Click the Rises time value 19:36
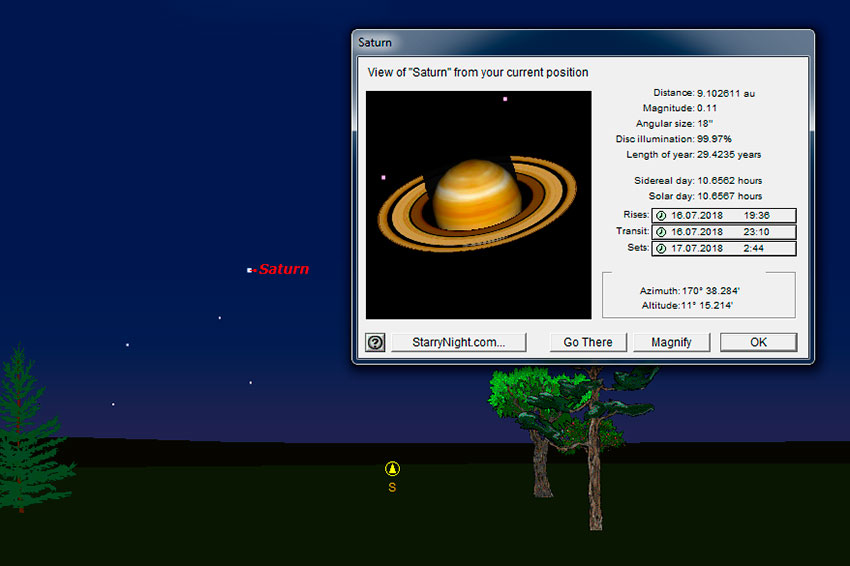Viewport: 850px width, 566px height. [x=757, y=215]
